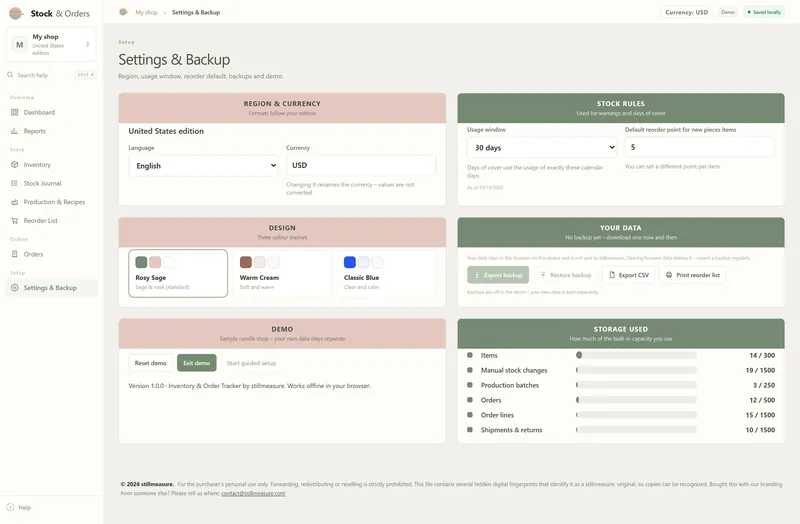Select the Classic Blue theme card
The image size is (800, 524).
coord(386,273)
